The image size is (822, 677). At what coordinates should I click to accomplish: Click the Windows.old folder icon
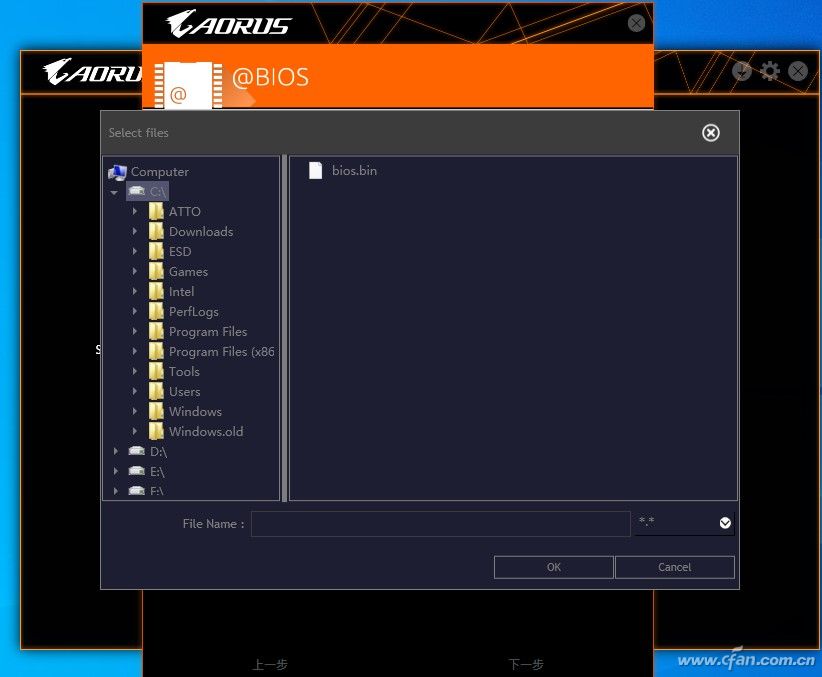pyautogui.click(x=156, y=431)
